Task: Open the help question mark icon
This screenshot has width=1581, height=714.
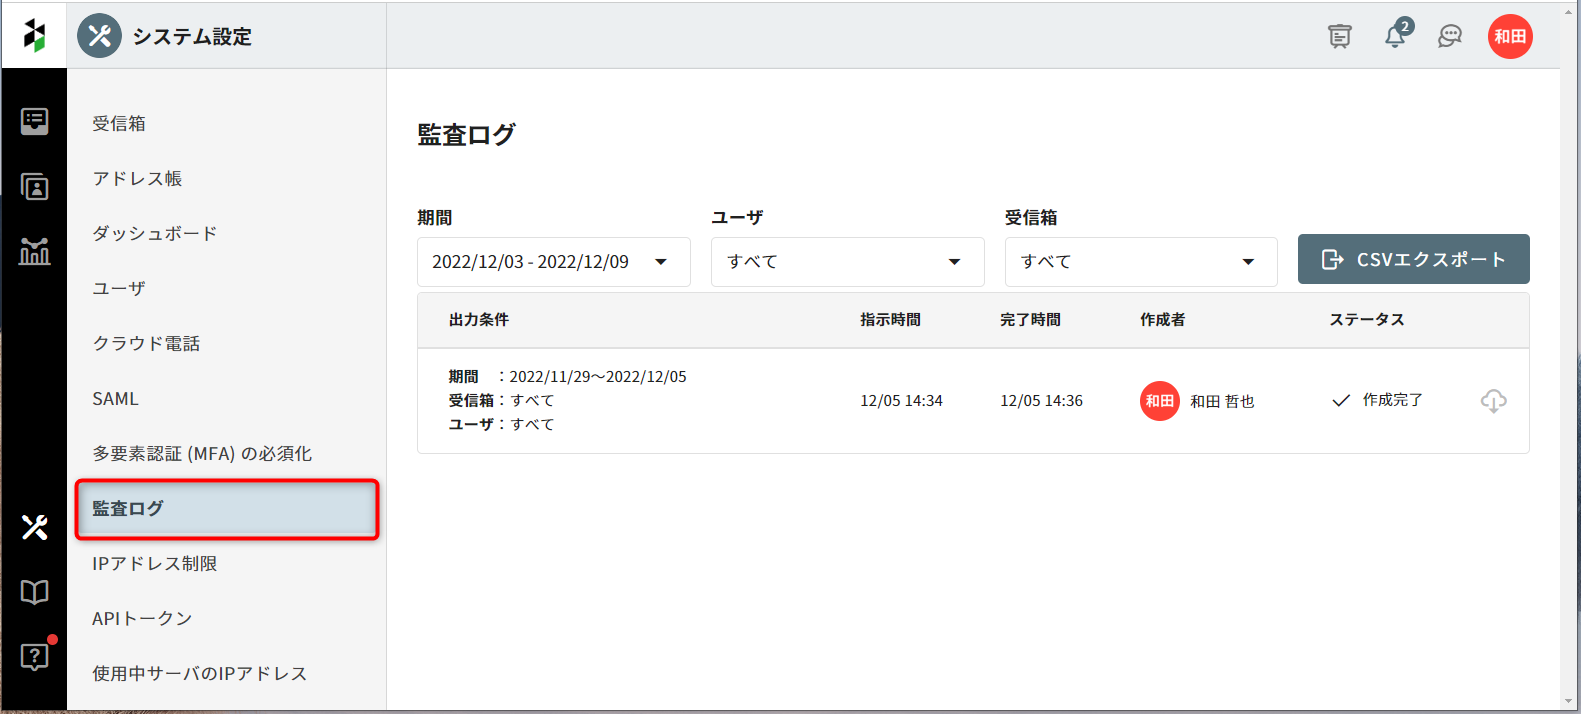Action: (34, 657)
